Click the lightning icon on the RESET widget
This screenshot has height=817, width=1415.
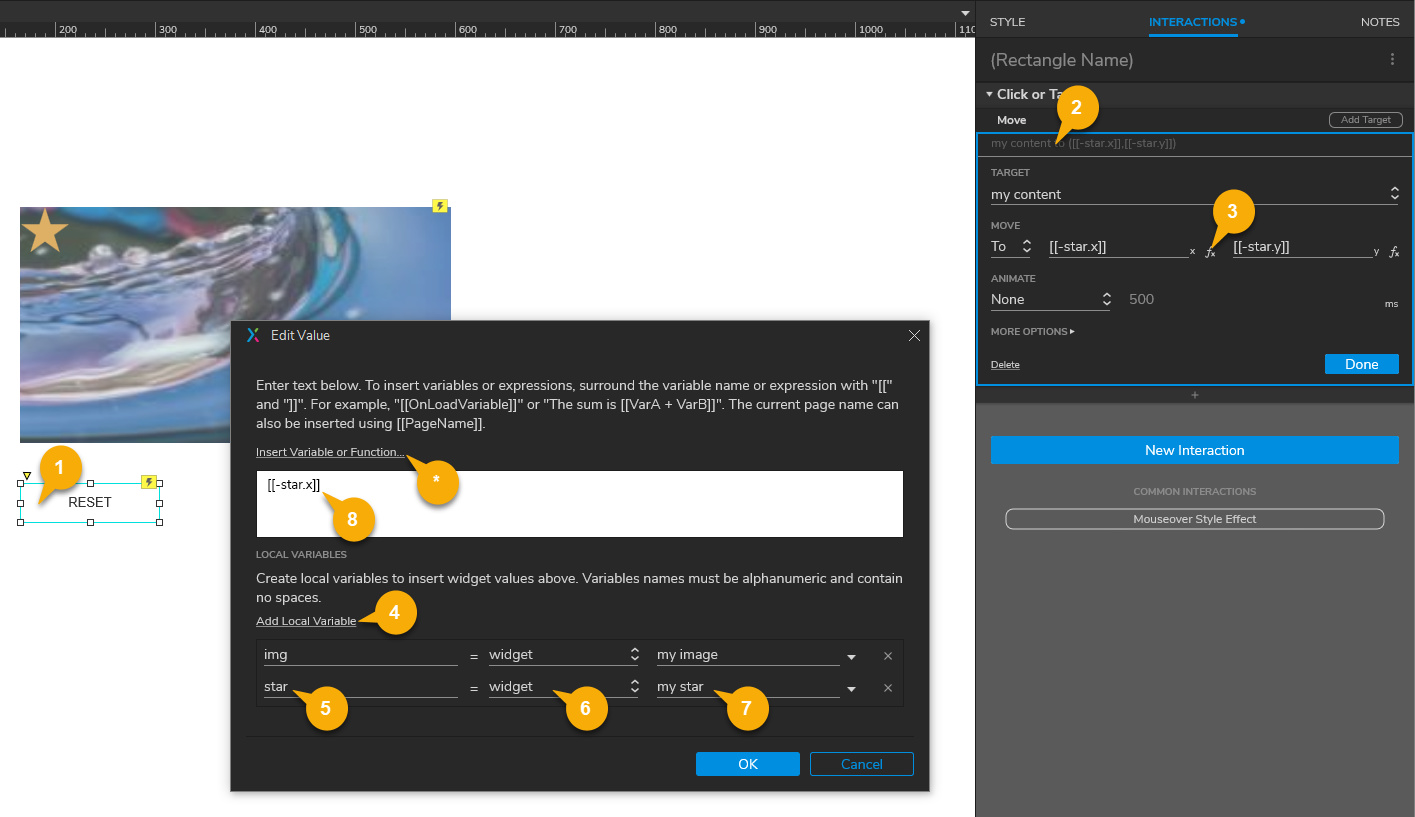pyautogui.click(x=150, y=482)
